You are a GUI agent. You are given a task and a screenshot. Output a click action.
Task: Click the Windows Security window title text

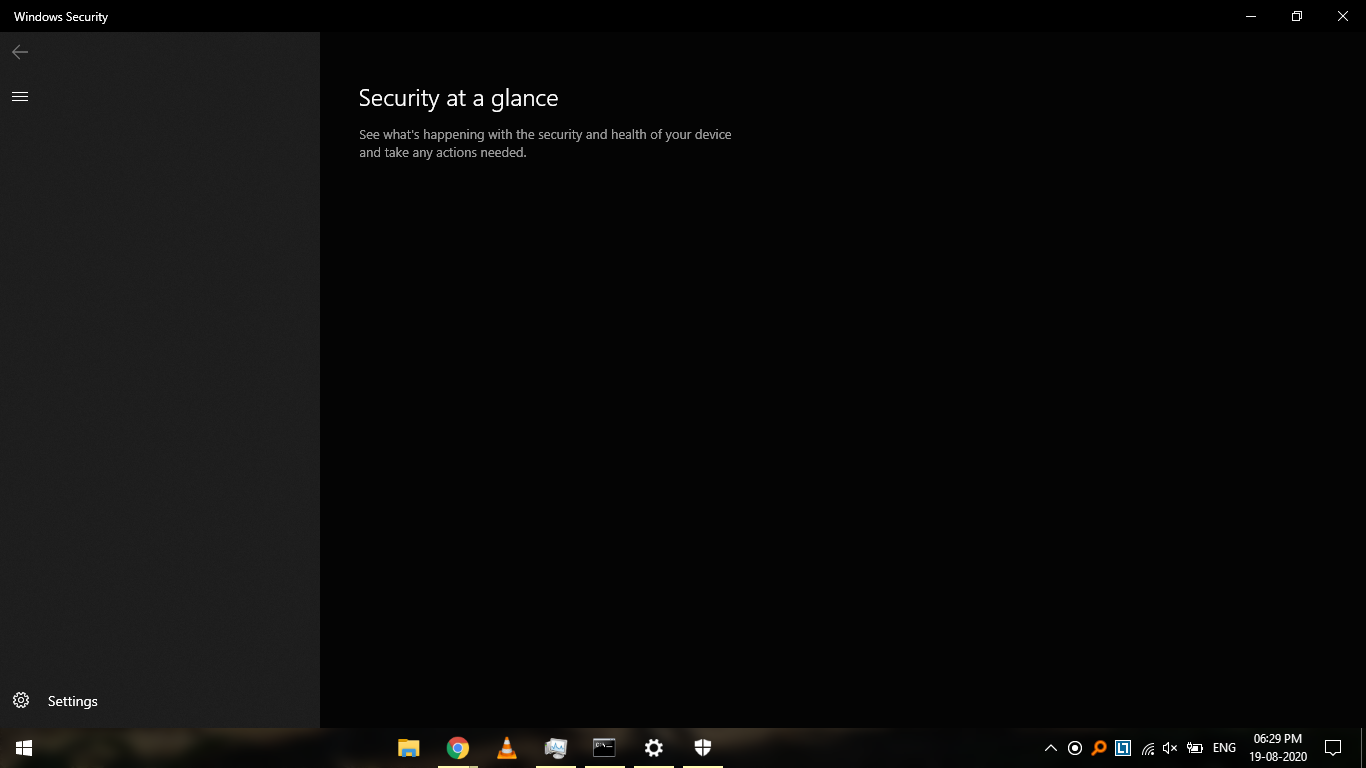pos(61,17)
